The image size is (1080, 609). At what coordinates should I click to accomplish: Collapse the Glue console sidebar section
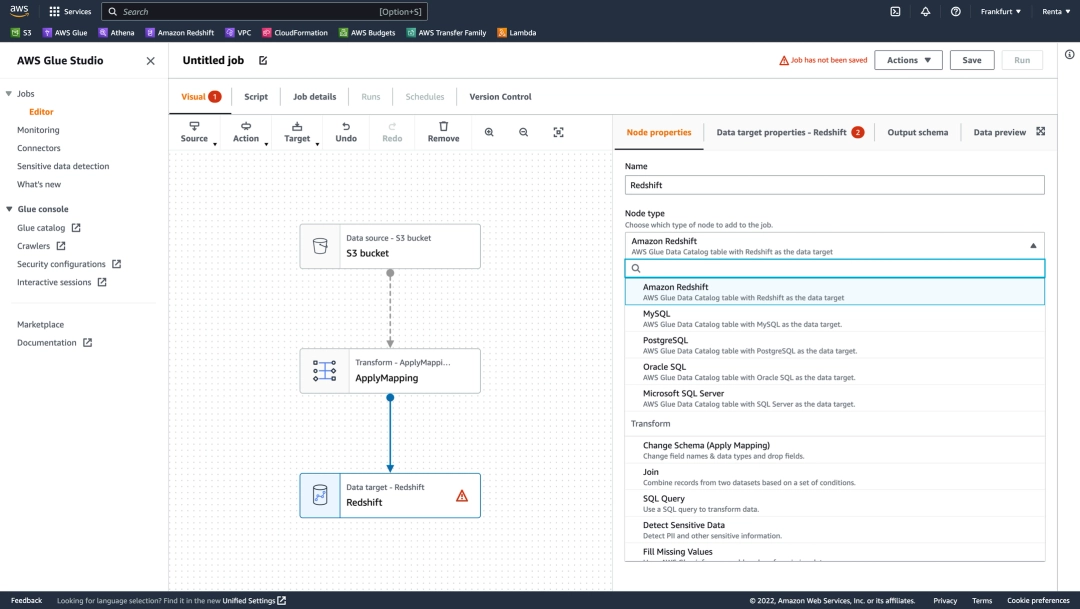[x=8, y=208]
